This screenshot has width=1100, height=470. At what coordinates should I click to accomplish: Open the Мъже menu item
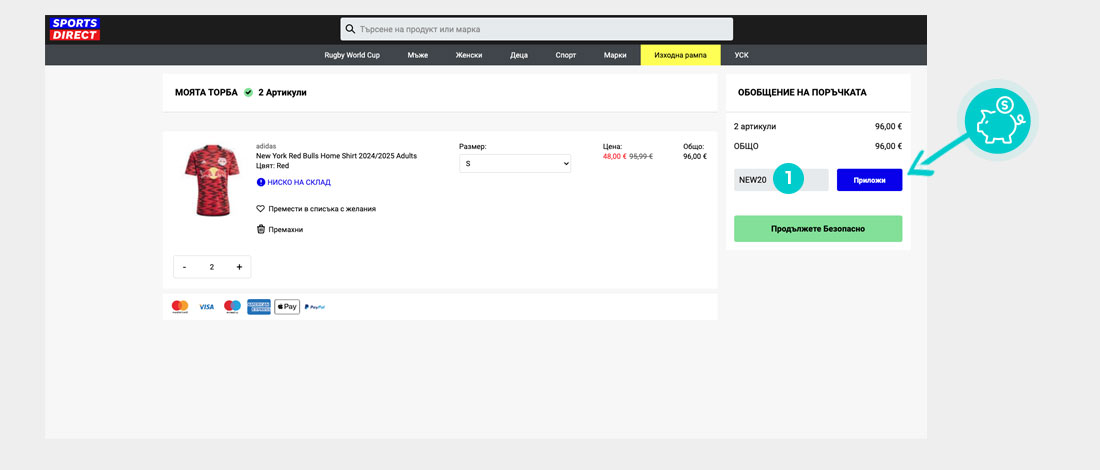[418, 55]
